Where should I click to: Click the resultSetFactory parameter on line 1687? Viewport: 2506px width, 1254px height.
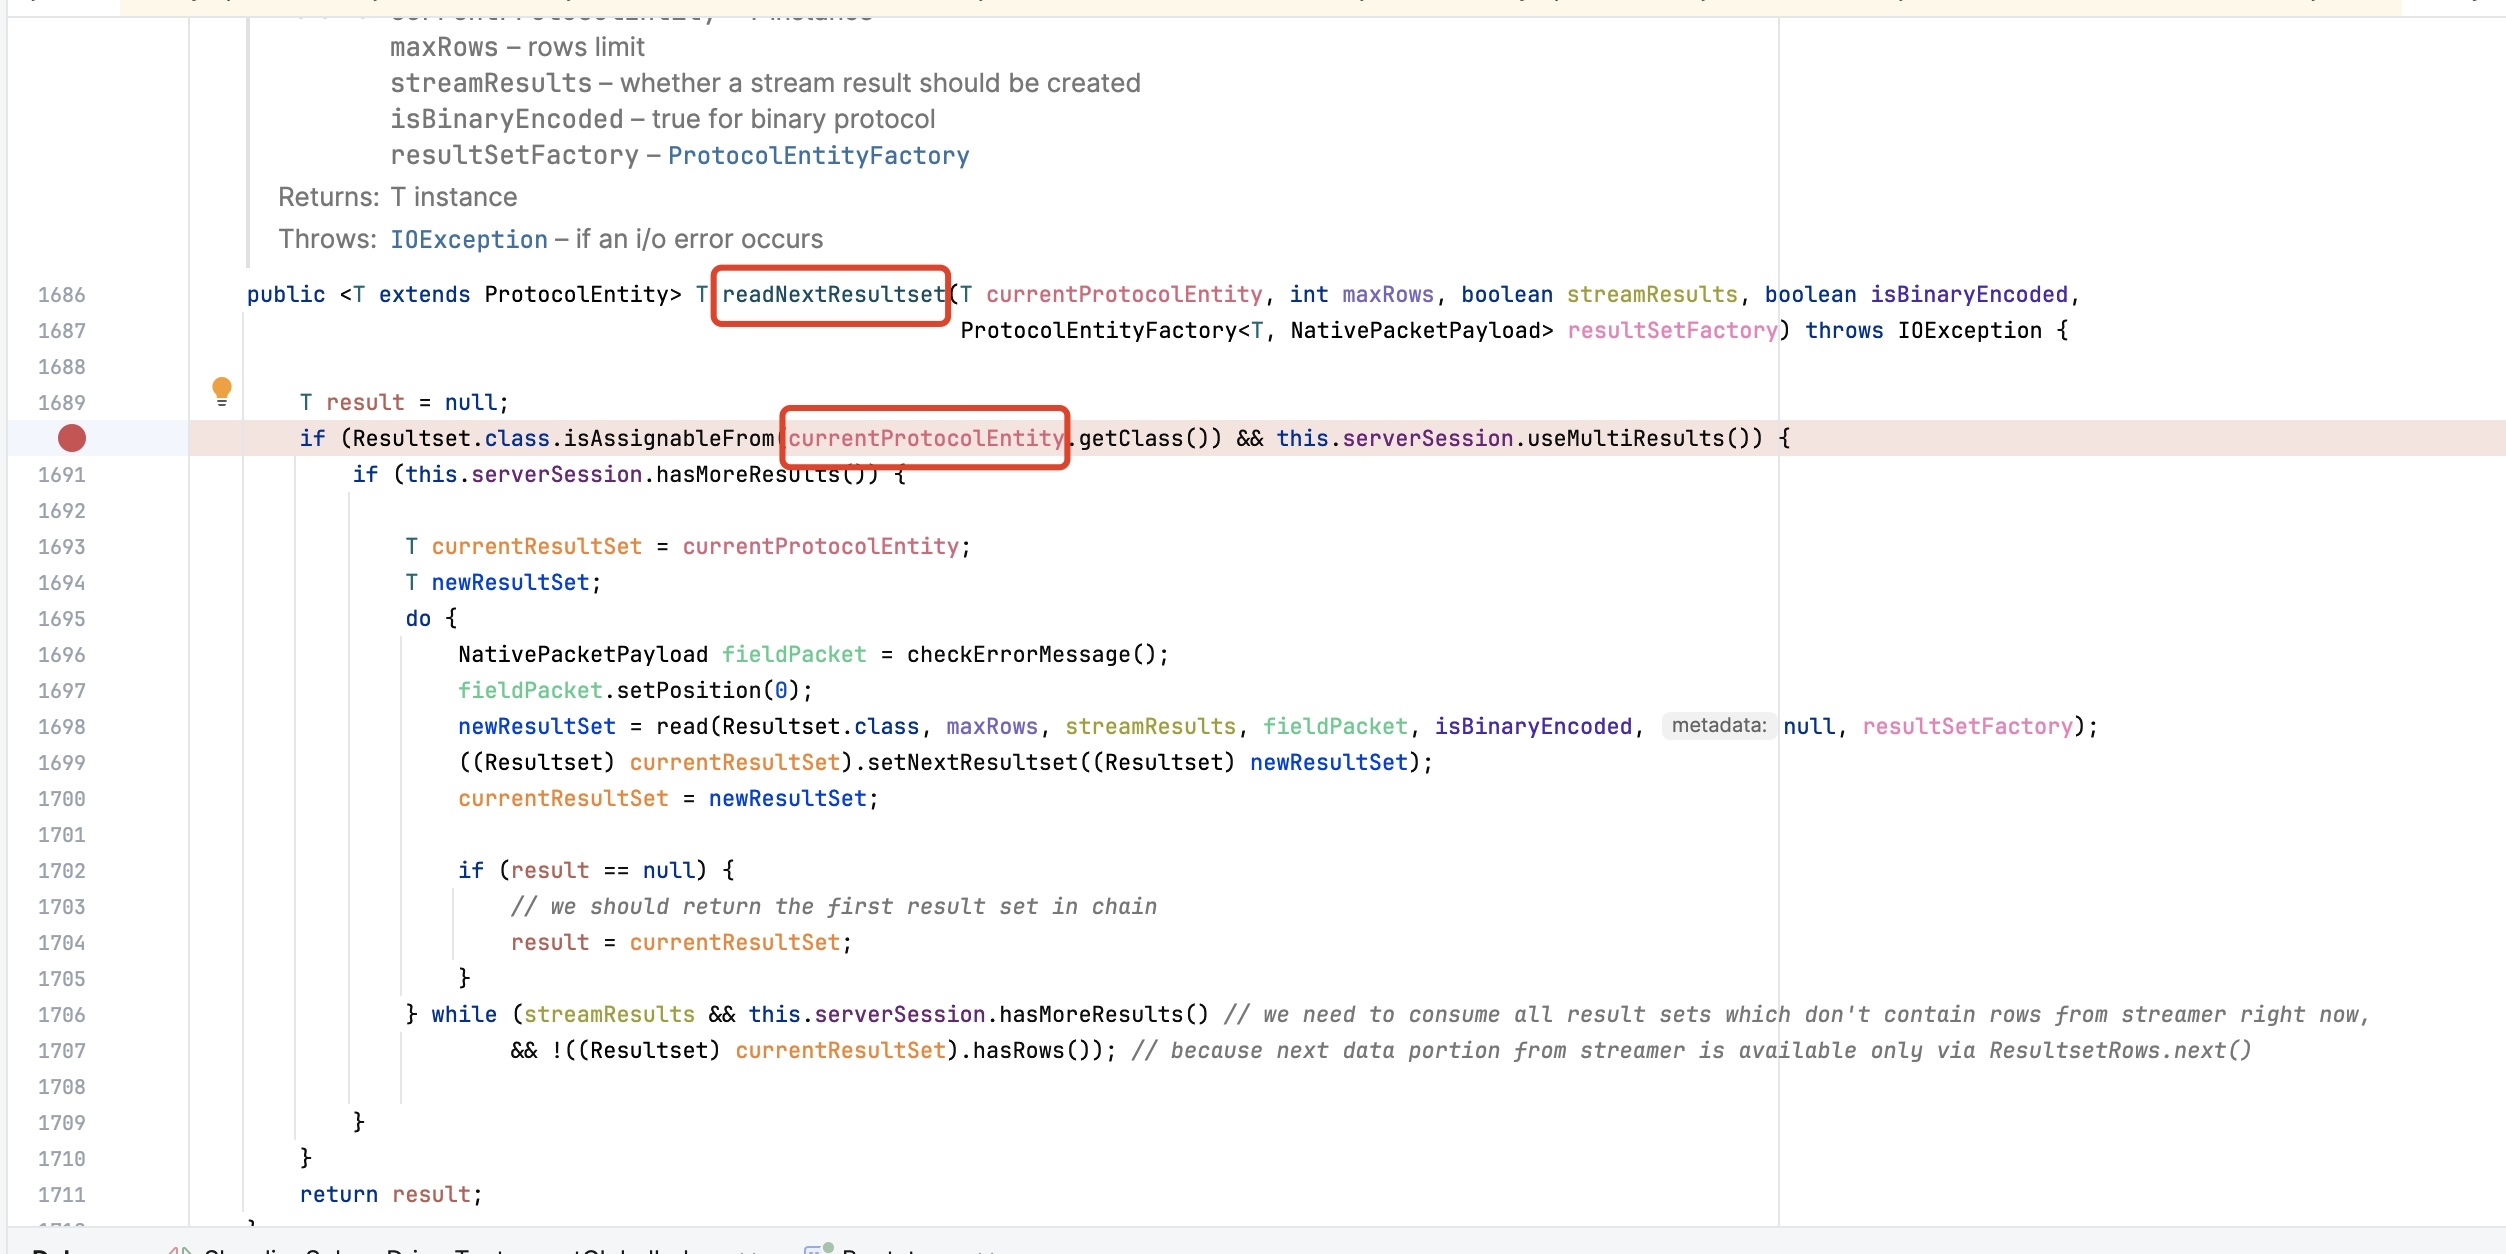[x=1671, y=331]
